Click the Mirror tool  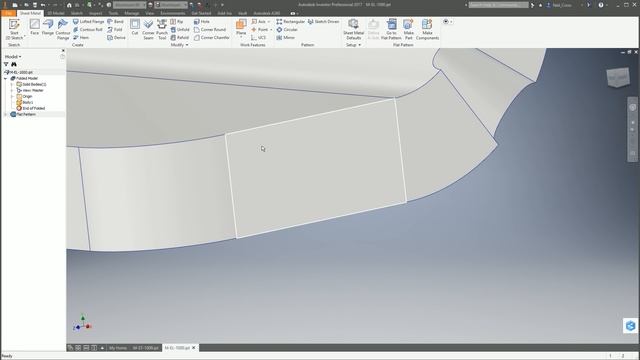point(285,38)
